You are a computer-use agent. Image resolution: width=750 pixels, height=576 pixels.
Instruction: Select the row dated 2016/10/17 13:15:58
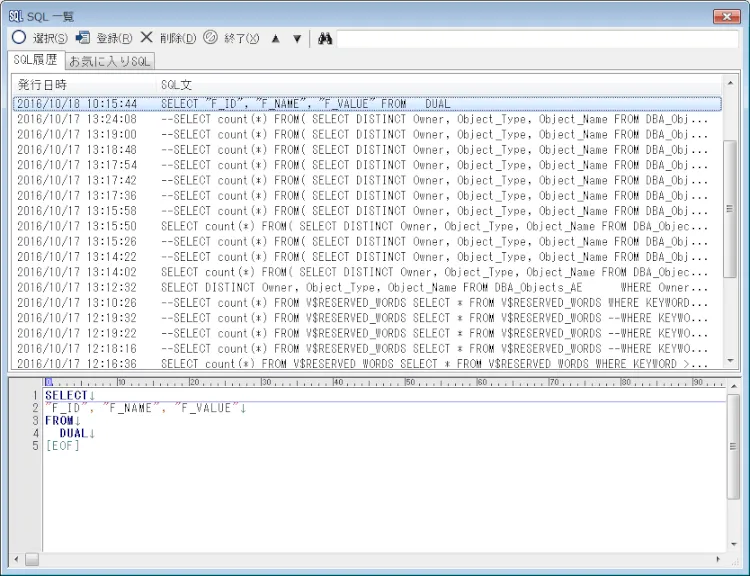click(367, 211)
